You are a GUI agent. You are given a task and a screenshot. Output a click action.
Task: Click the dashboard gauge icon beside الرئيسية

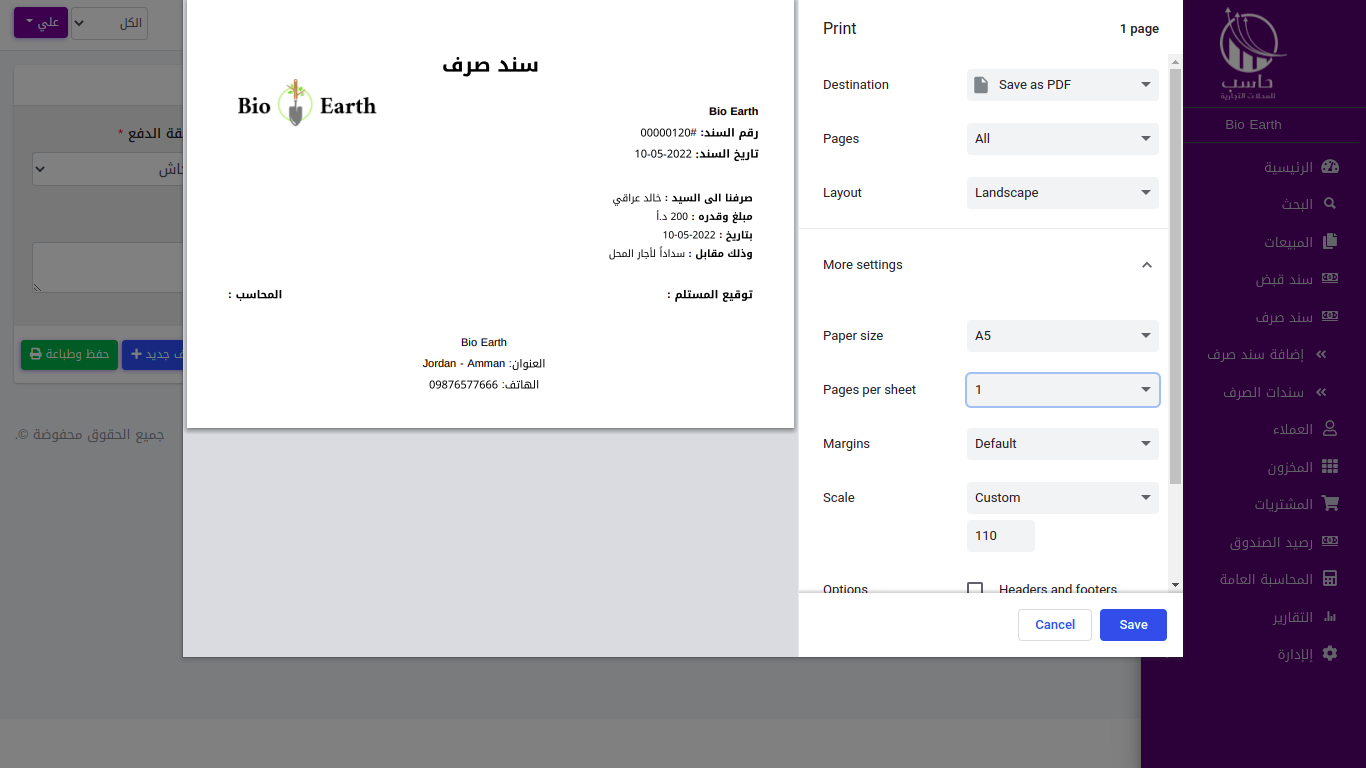[x=1329, y=167]
